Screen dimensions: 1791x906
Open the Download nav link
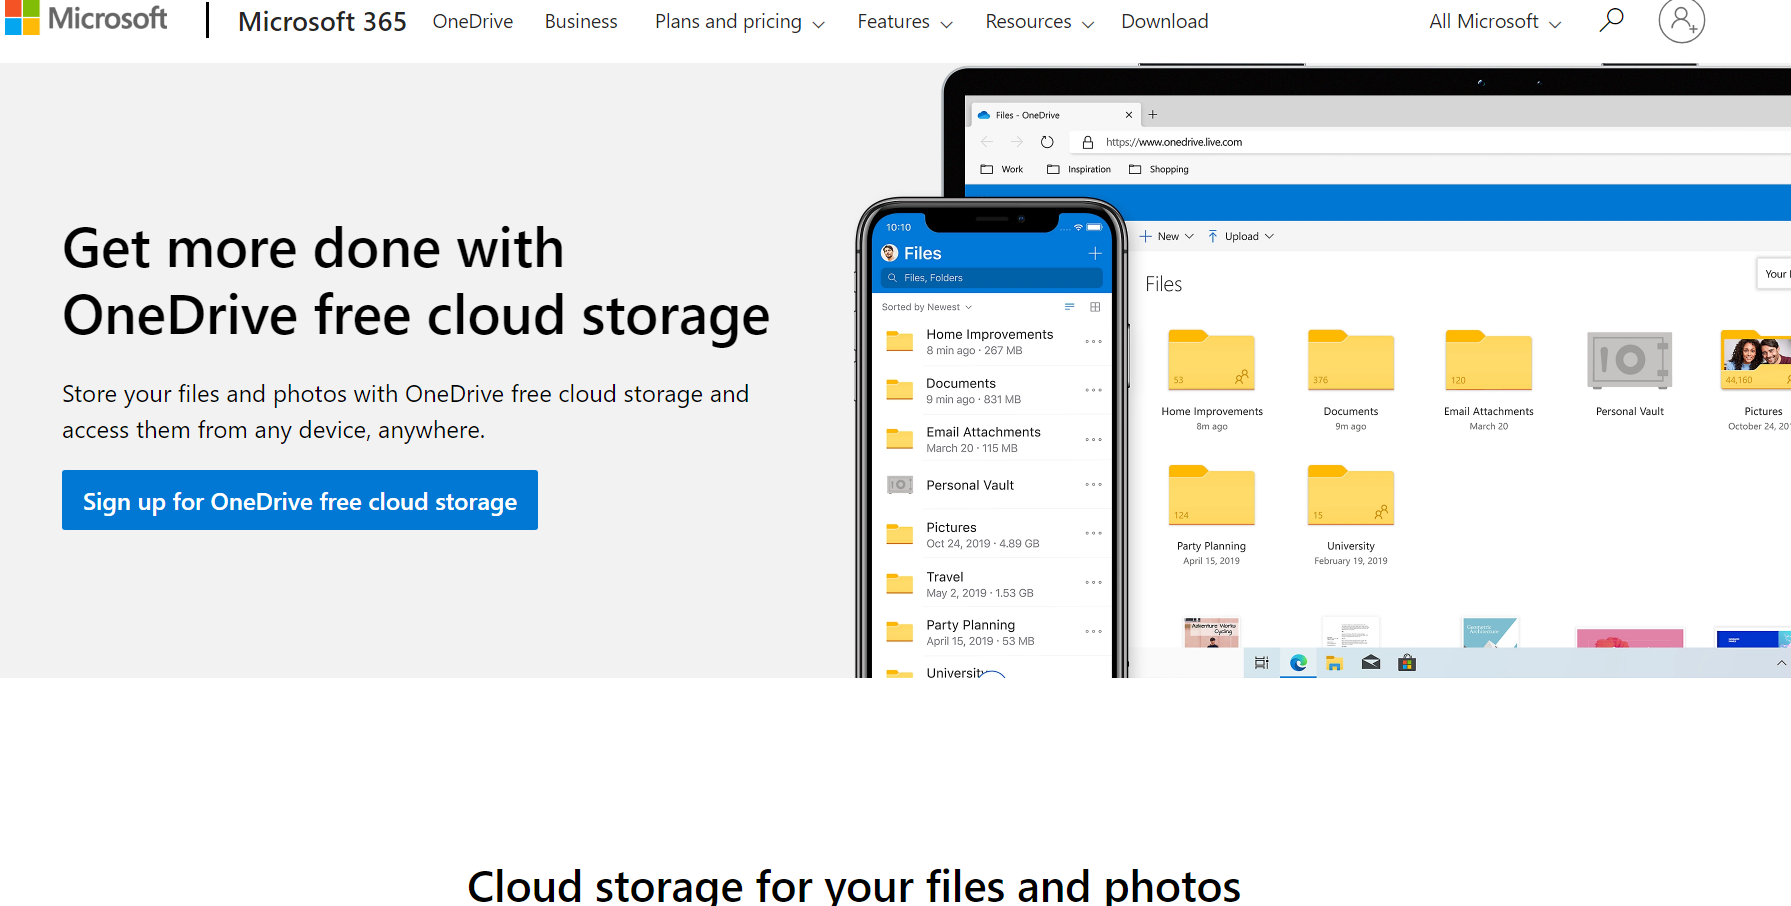(x=1165, y=21)
